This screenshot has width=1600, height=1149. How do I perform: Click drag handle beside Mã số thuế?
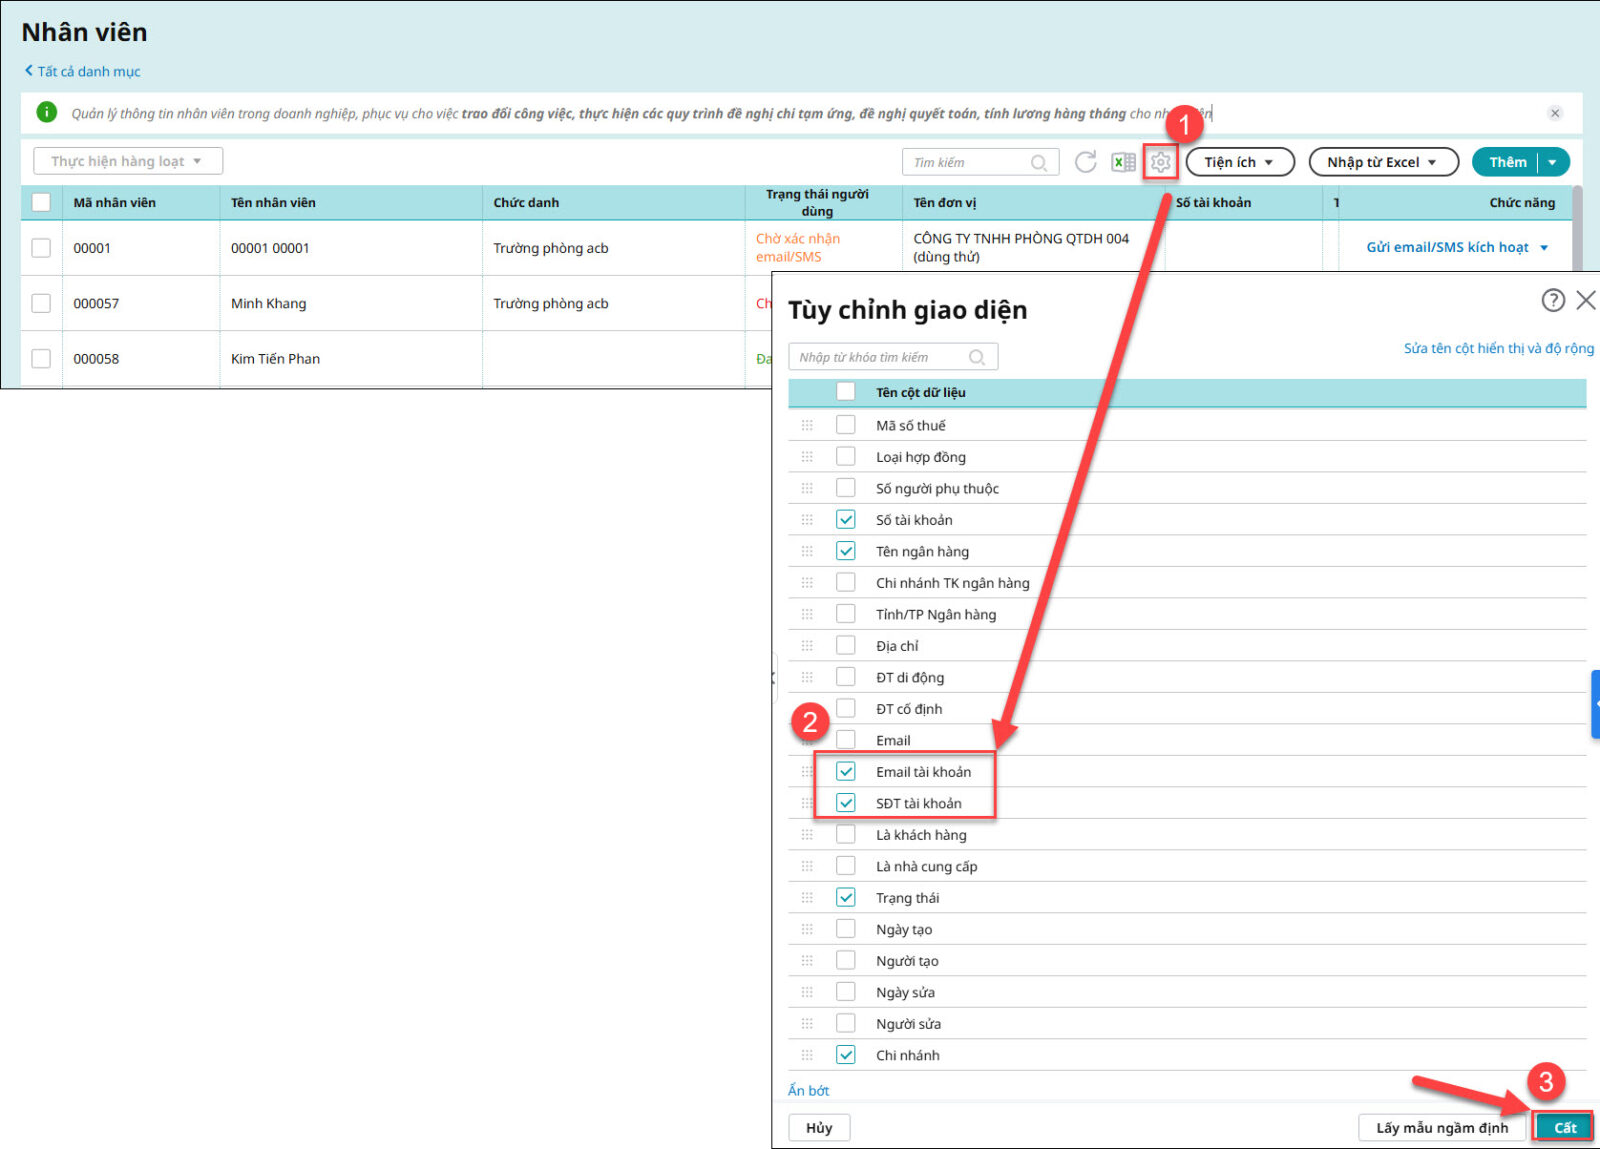point(807,425)
